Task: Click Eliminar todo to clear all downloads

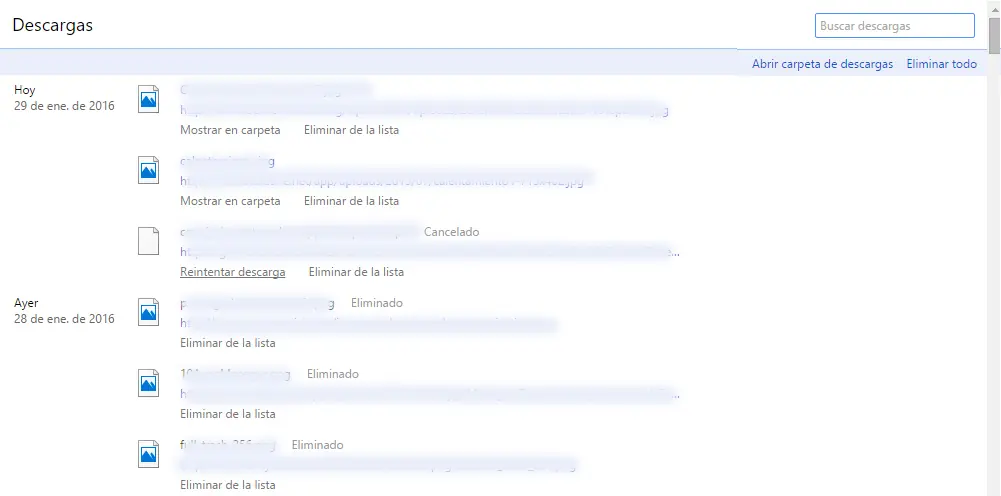Action: pyautogui.click(x=942, y=64)
